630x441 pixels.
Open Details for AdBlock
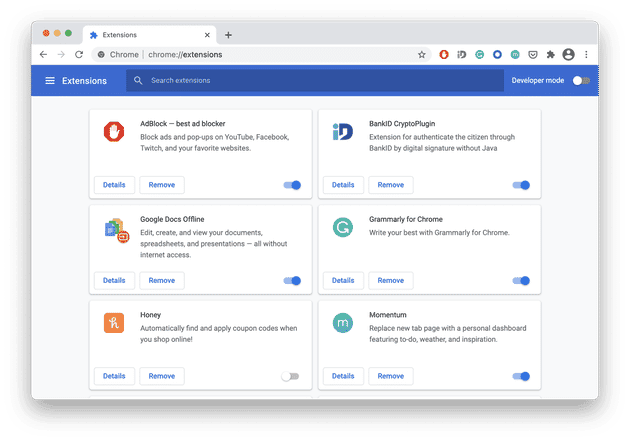click(x=114, y=185)
